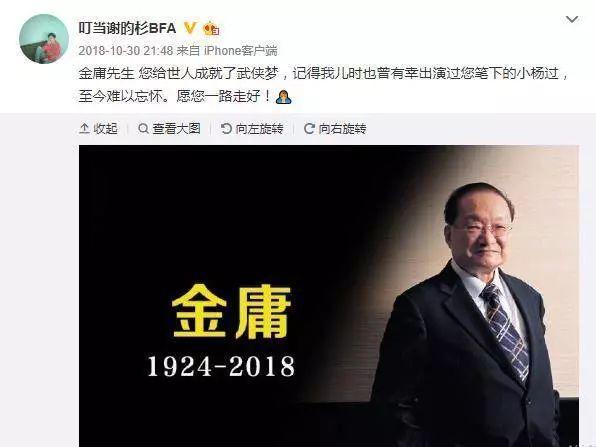Click the yellow 金庸 title in image
The width and height of the screenshot is (596, 447).
pos(231,311)
